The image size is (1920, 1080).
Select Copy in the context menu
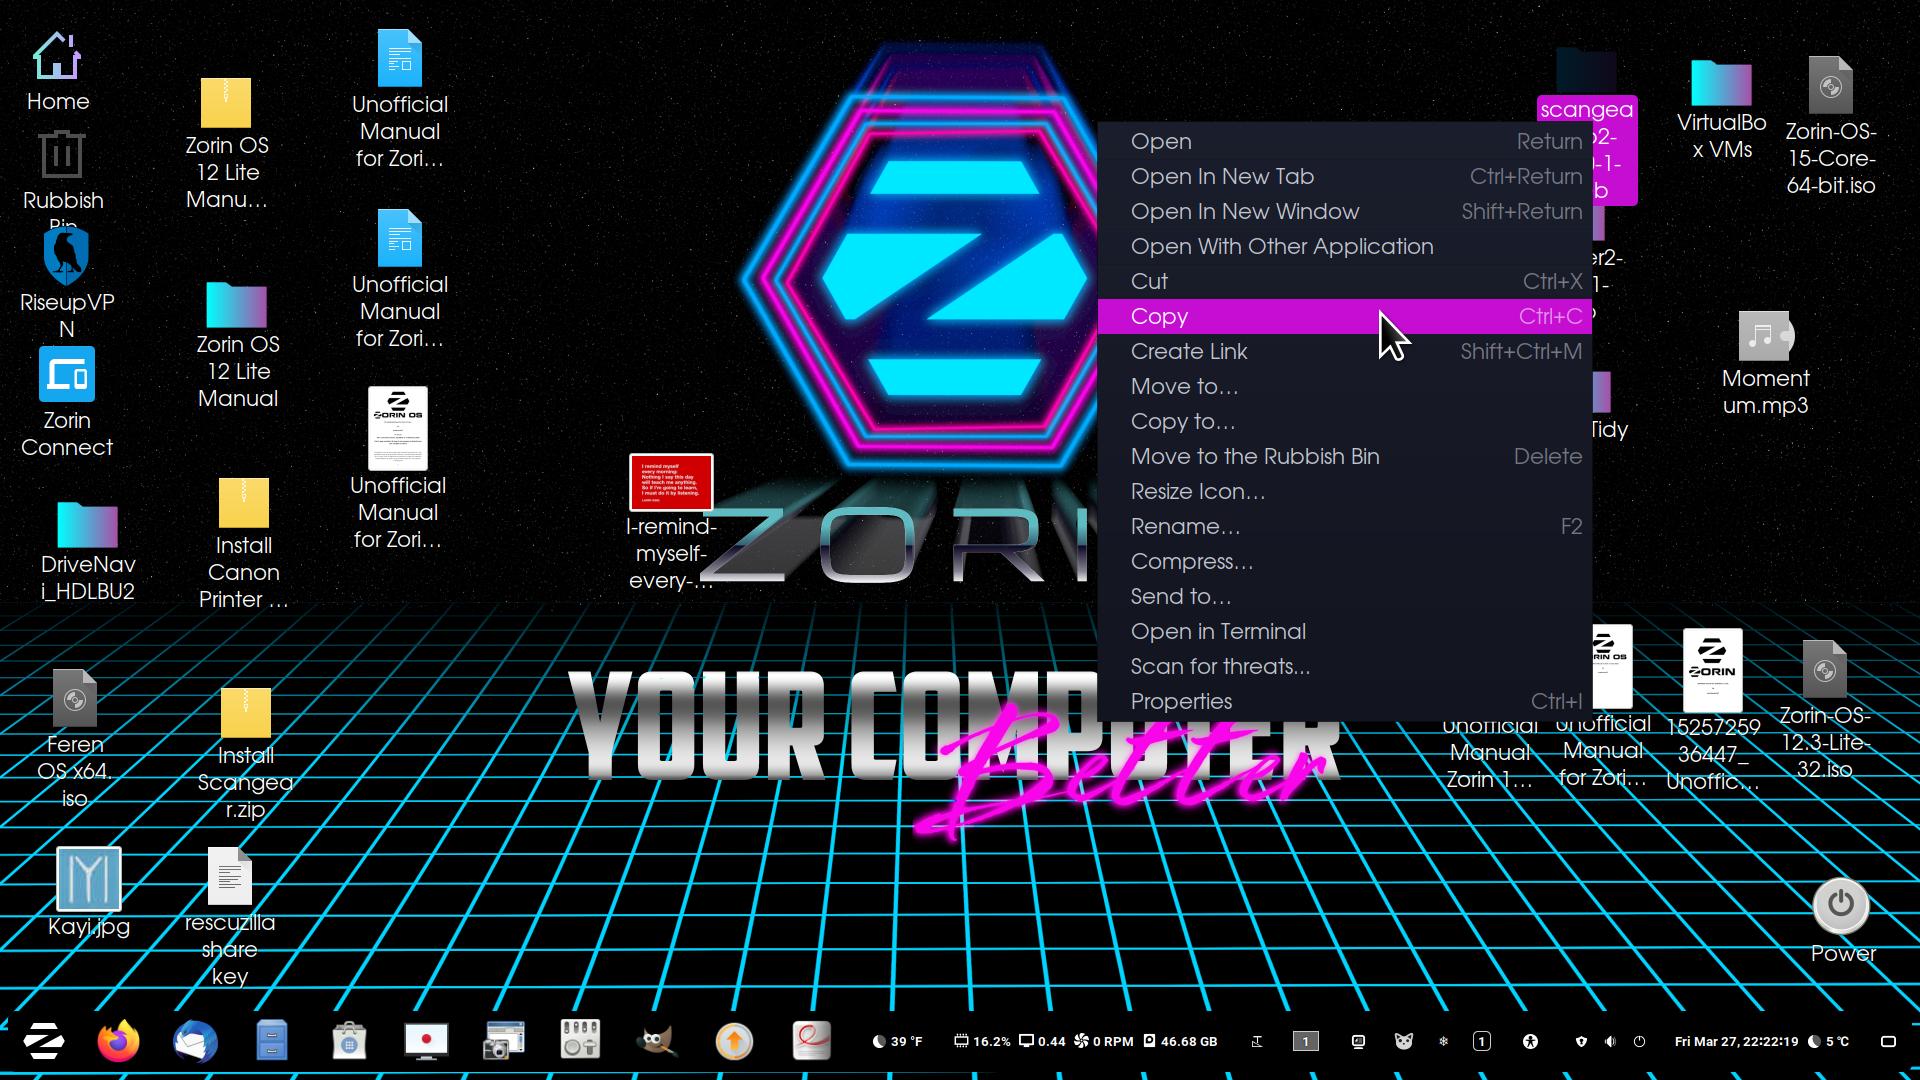click(x=1160, y=316)
